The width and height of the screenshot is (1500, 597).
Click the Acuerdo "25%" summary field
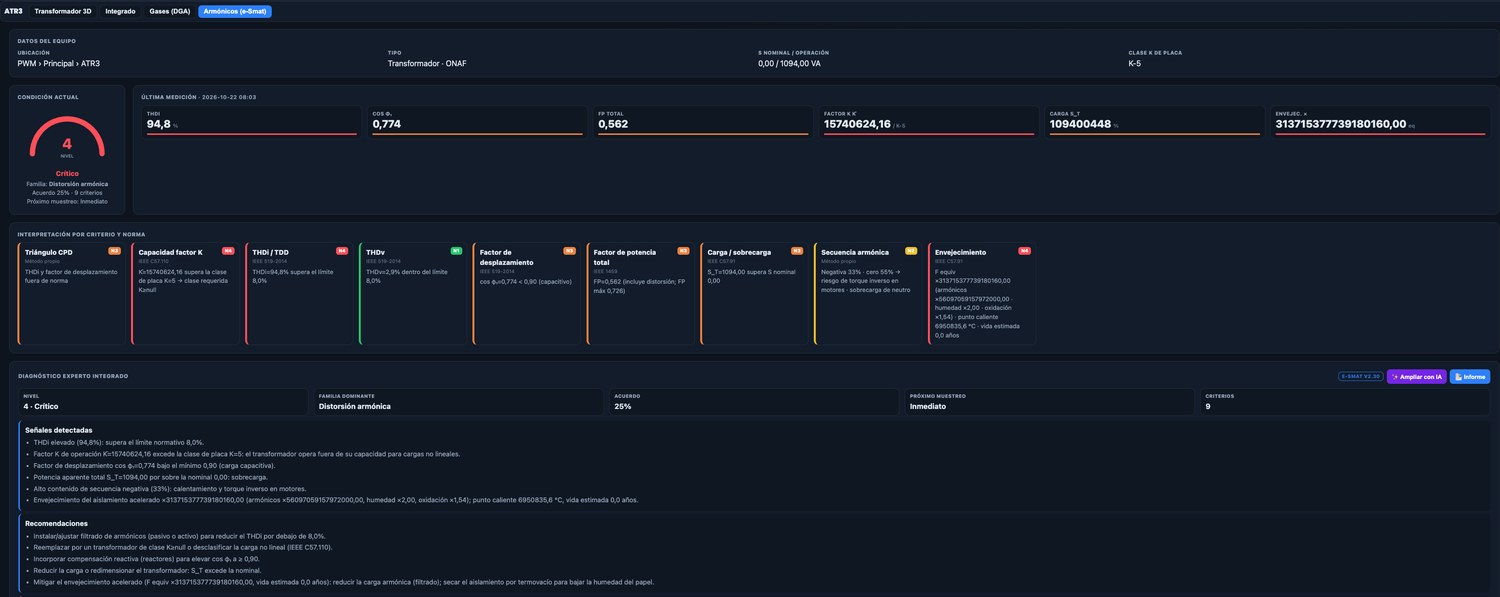click(x=754, y=402)
